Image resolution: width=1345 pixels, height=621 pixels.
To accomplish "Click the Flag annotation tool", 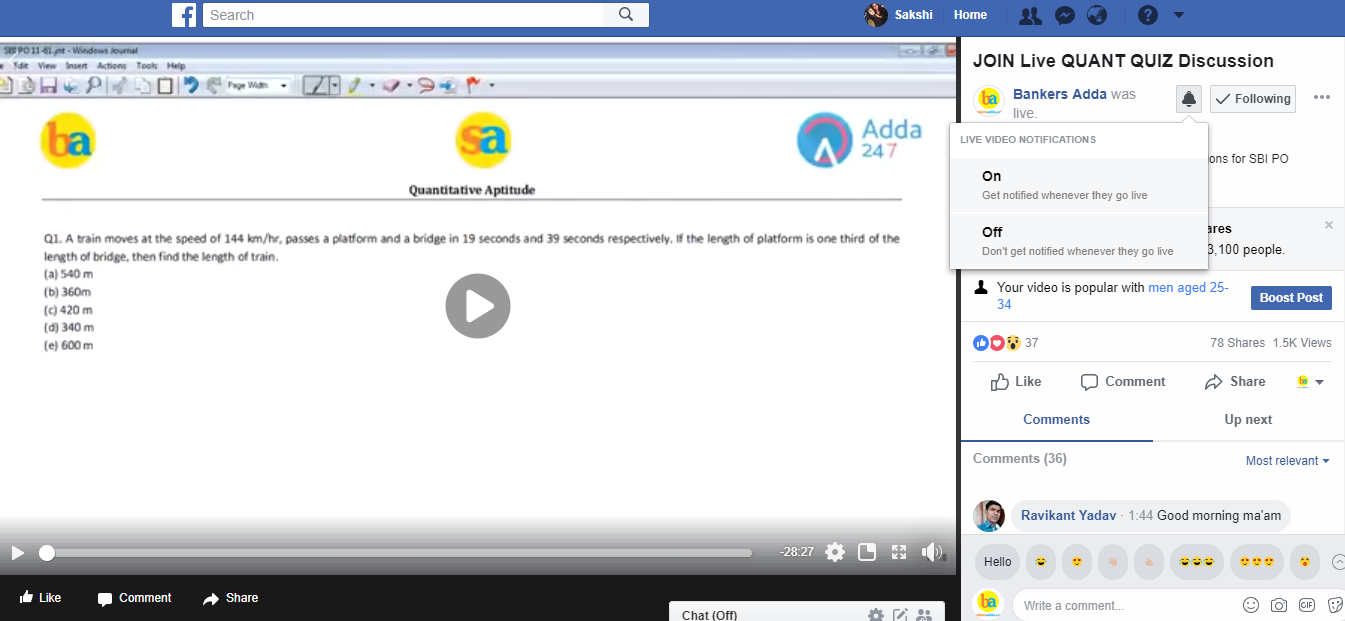I will [472, 84].
